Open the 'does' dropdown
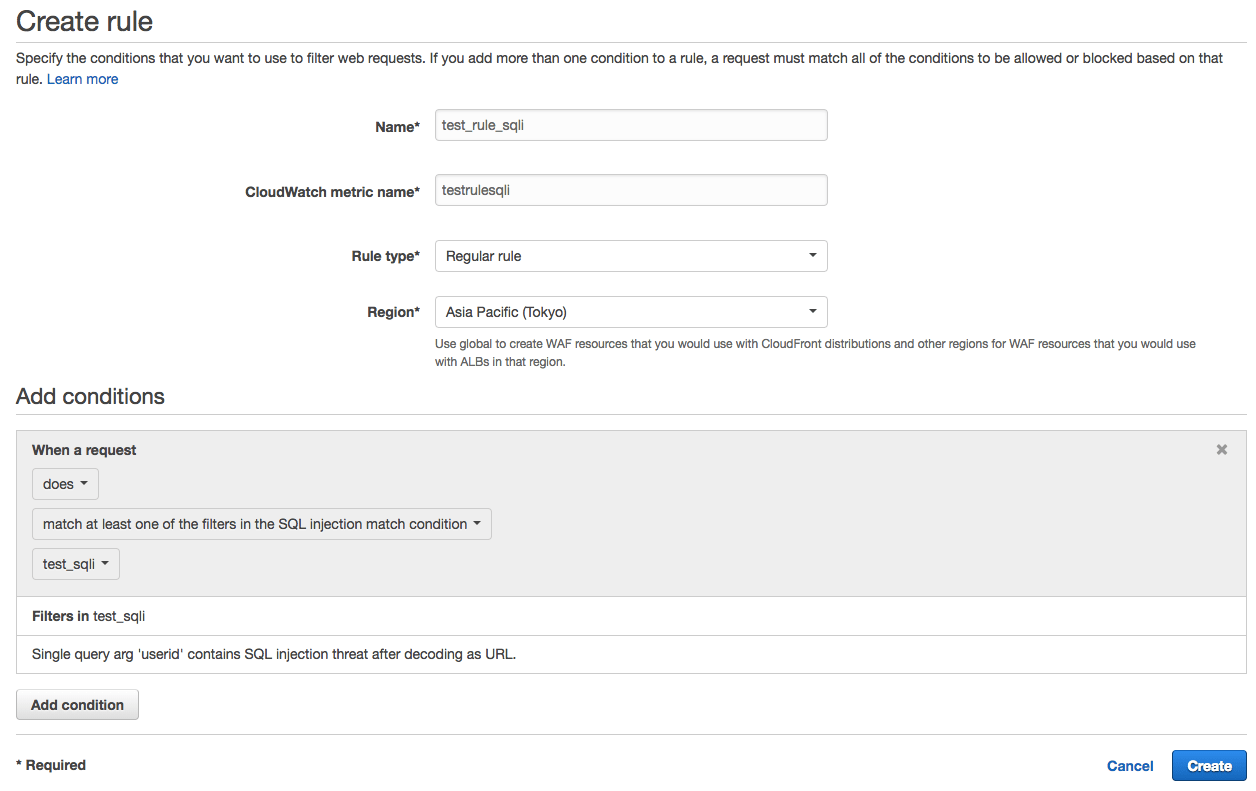1256x791 pixels. [65, 484]
